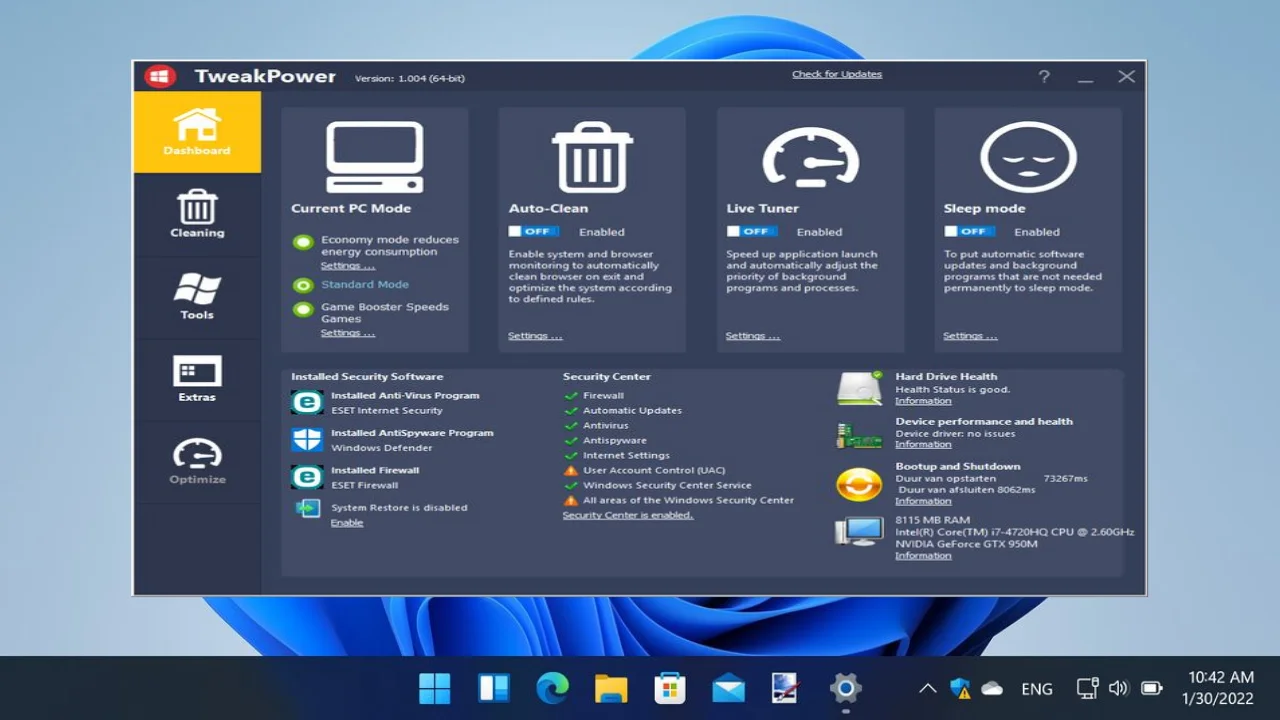Click the Live Tuner speedometer icon
Image resolution: width=1280 pixels, height=720 pixels.
[811, 157]
